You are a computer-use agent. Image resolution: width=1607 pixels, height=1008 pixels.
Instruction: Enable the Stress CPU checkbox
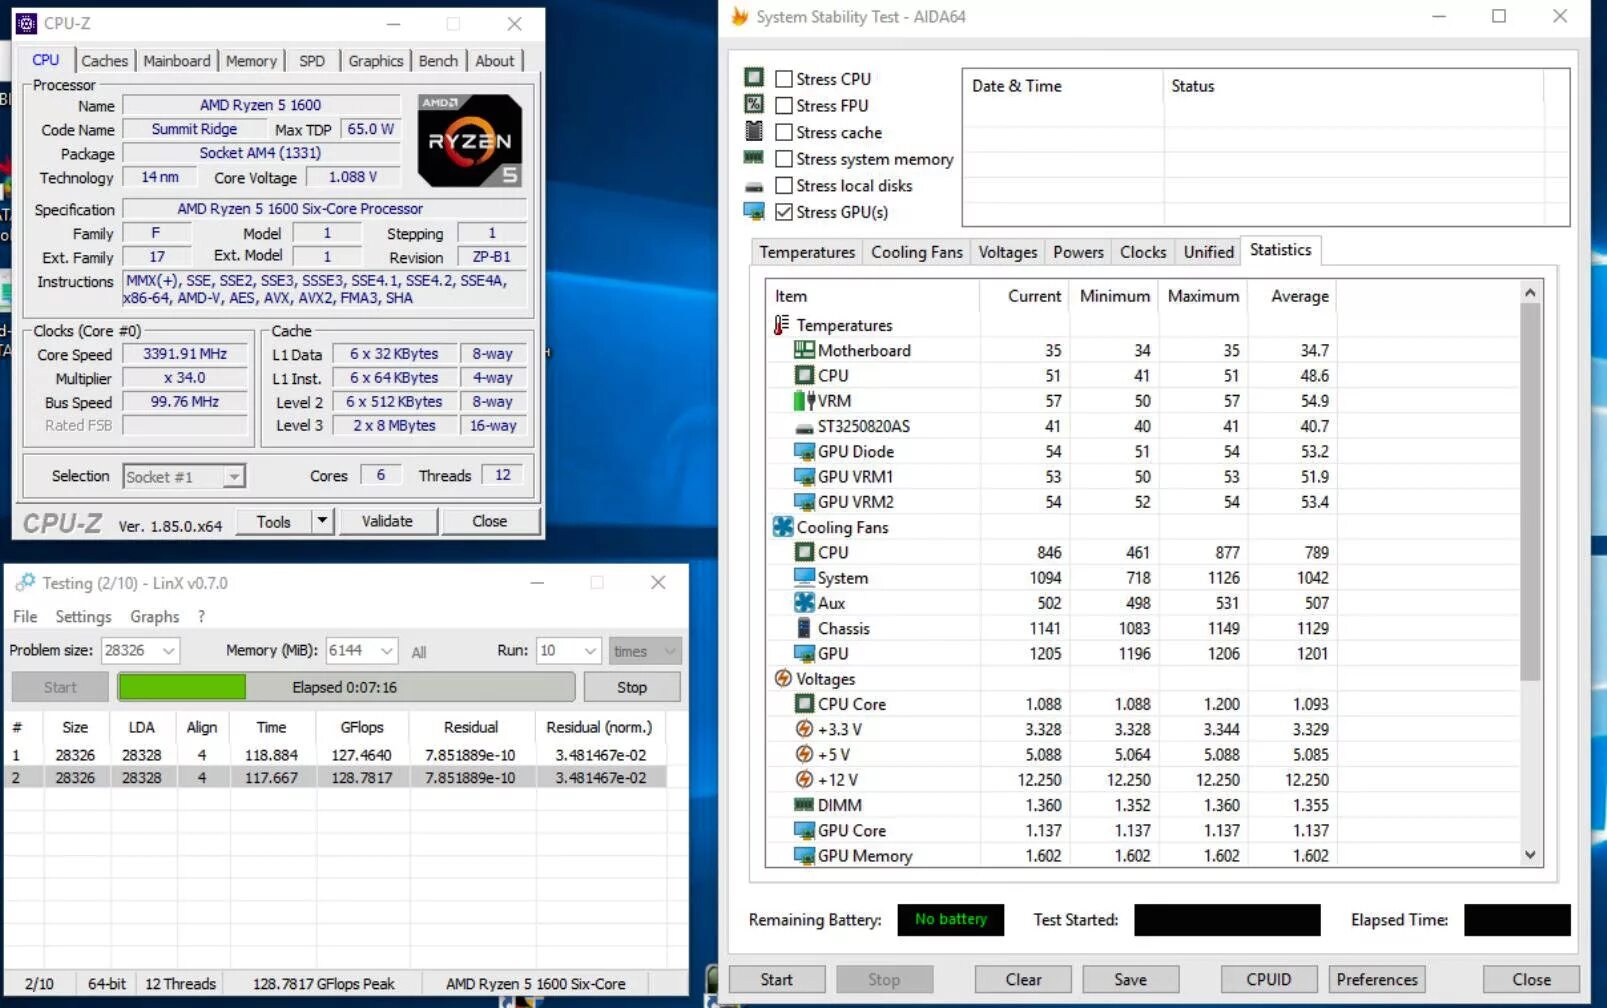click(784, 78)
